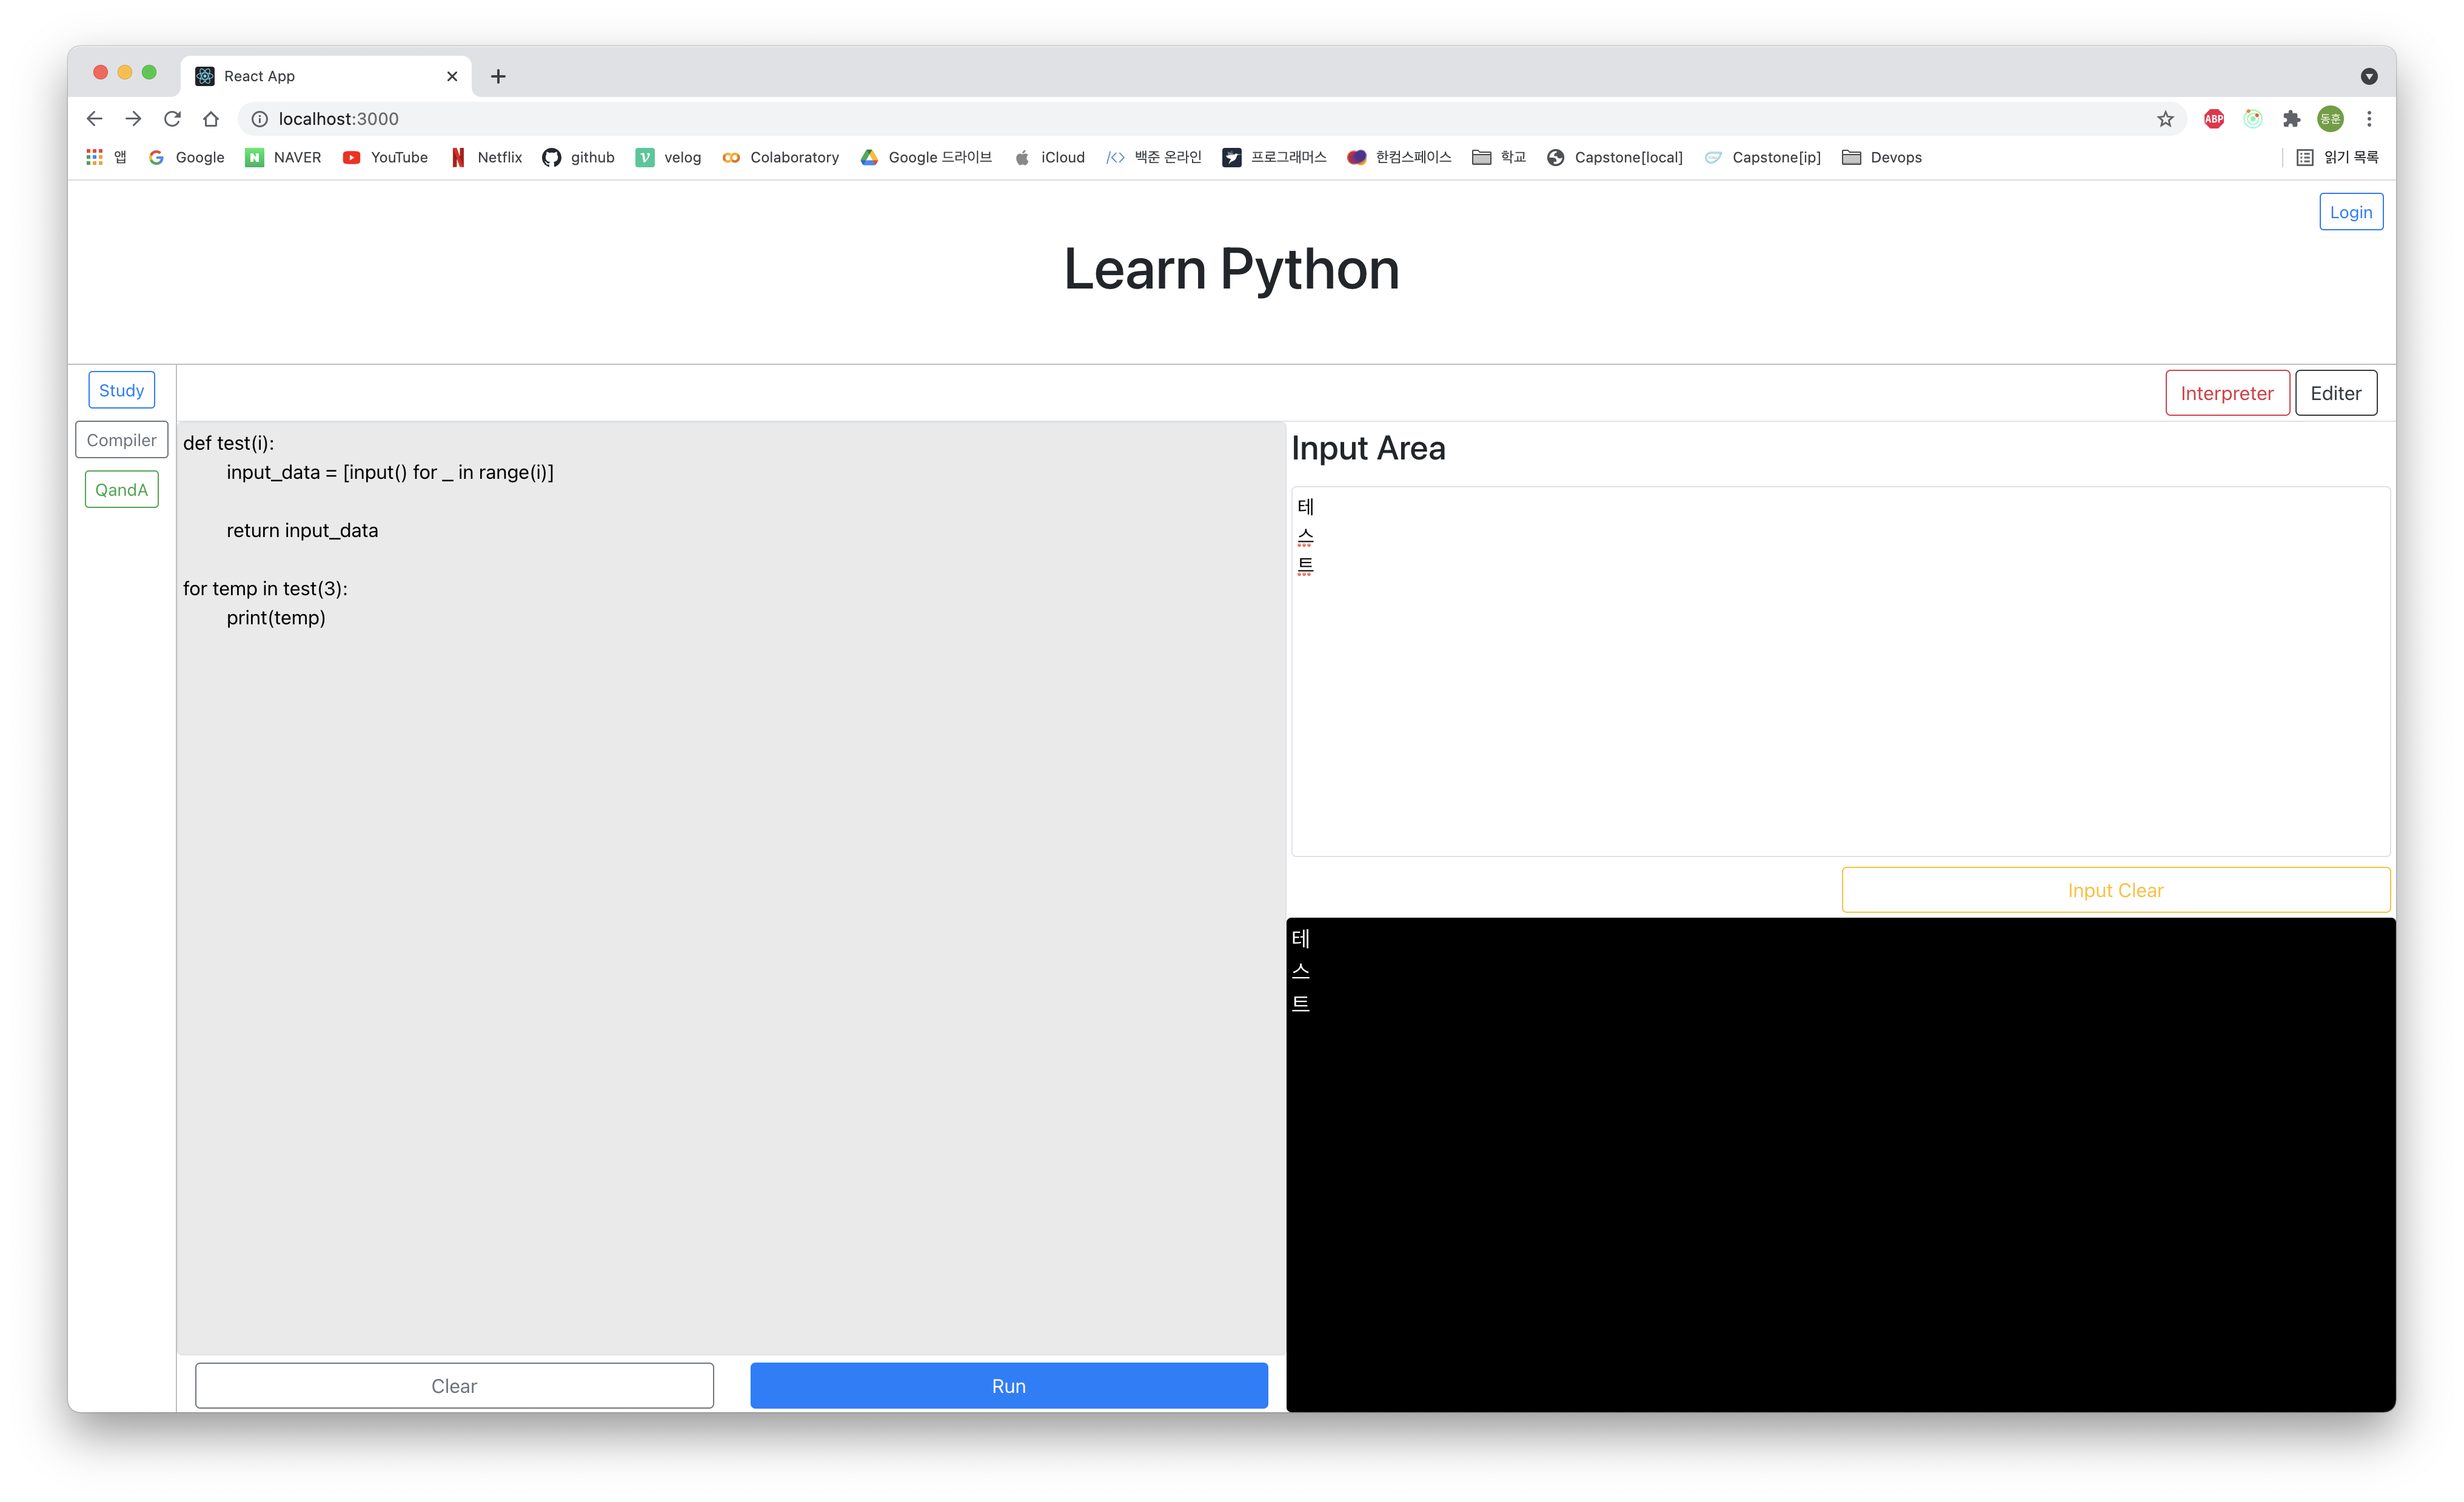The image size is (2464, 1502).
Task: Open the velog bookmark
Action: point(667,157)
